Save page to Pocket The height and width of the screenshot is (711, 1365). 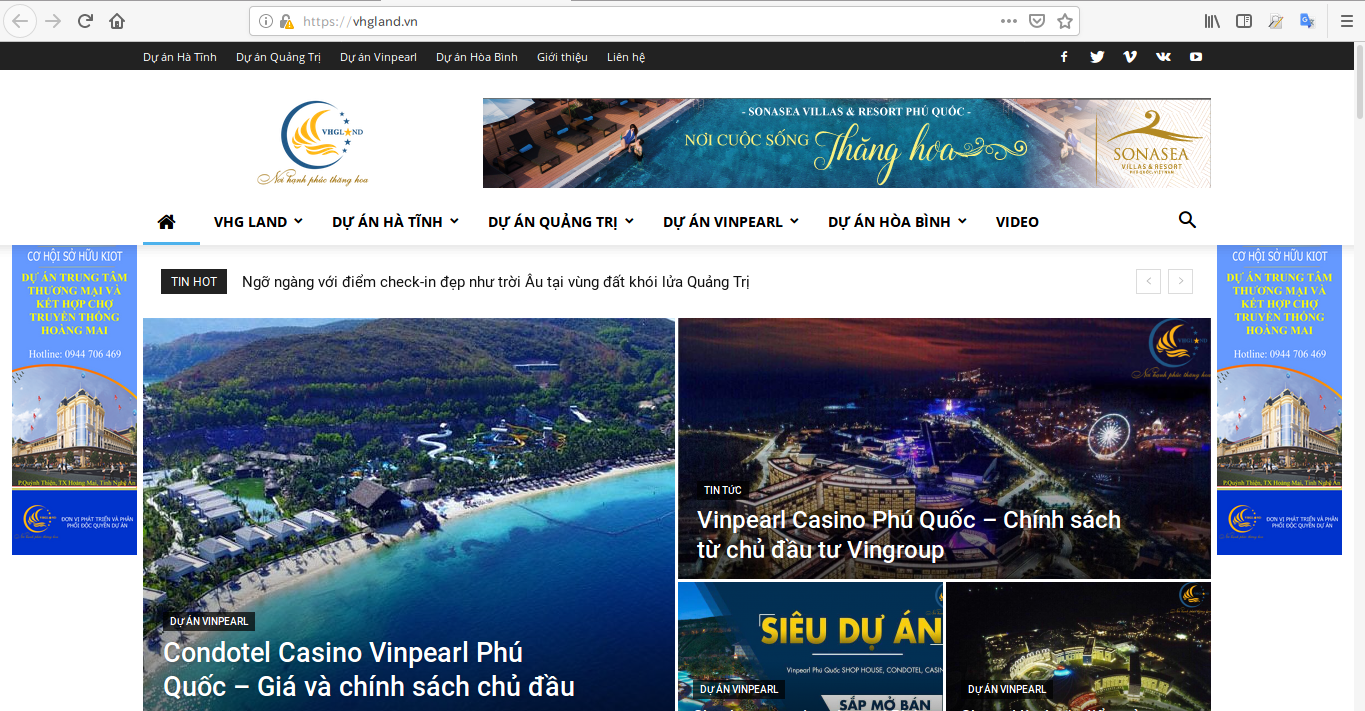click(1037, 21)
